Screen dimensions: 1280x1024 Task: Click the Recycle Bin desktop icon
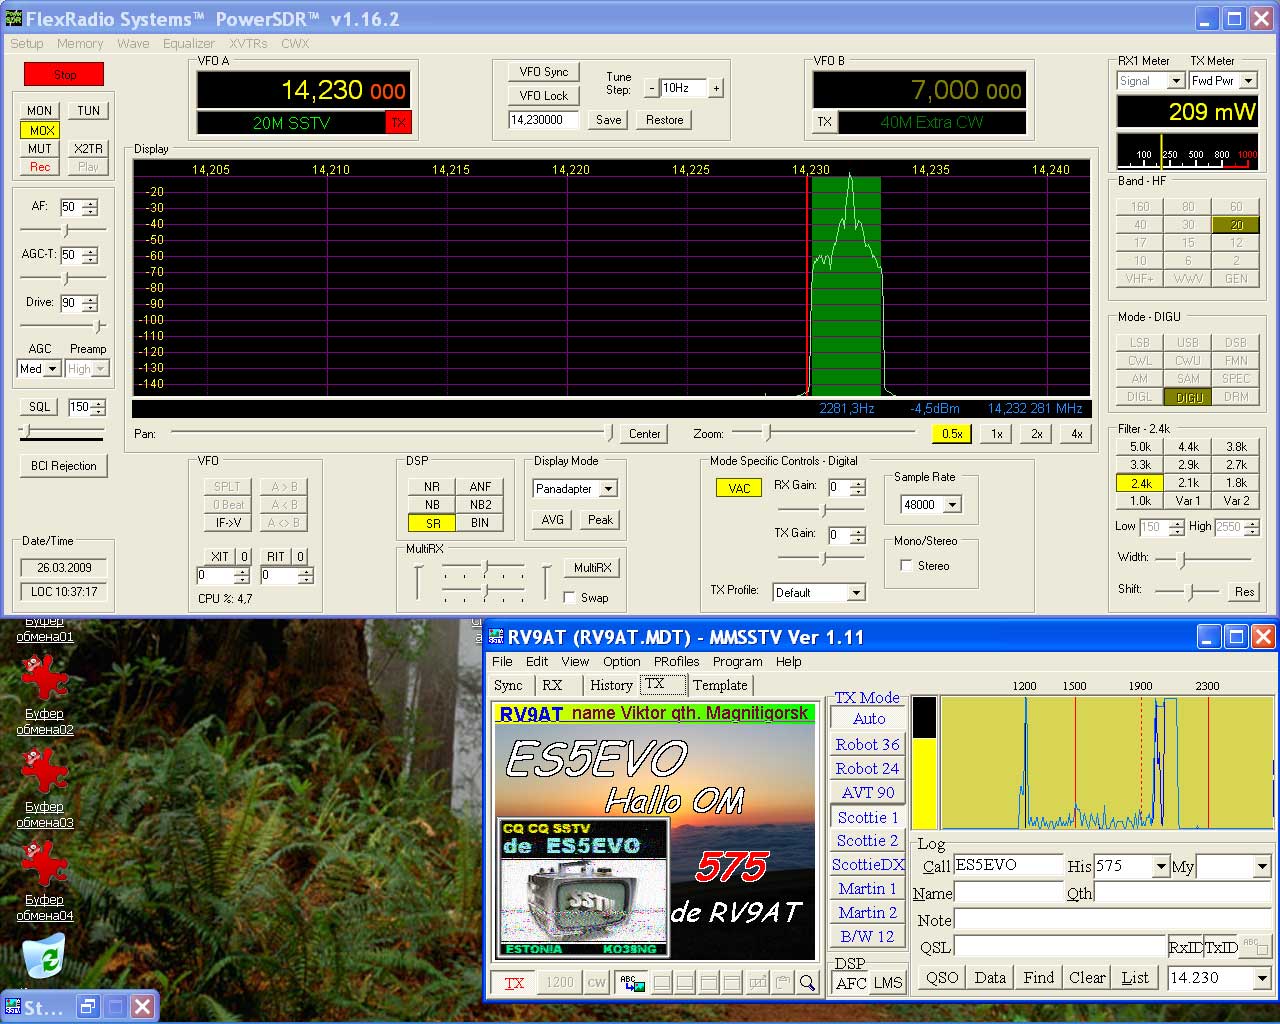pyautogui.click(x=44, y=956)
